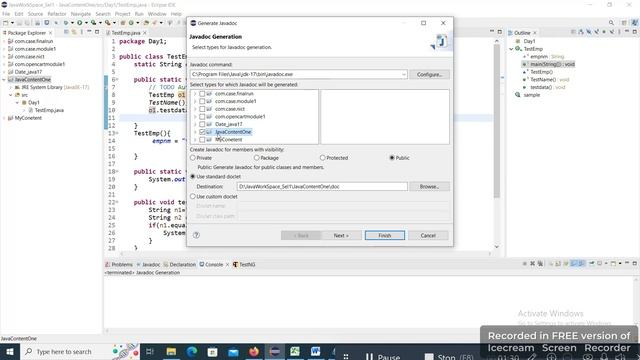Select the Protected visibility radio button
This screenshot has height=360, width=640.
point(322,158)
